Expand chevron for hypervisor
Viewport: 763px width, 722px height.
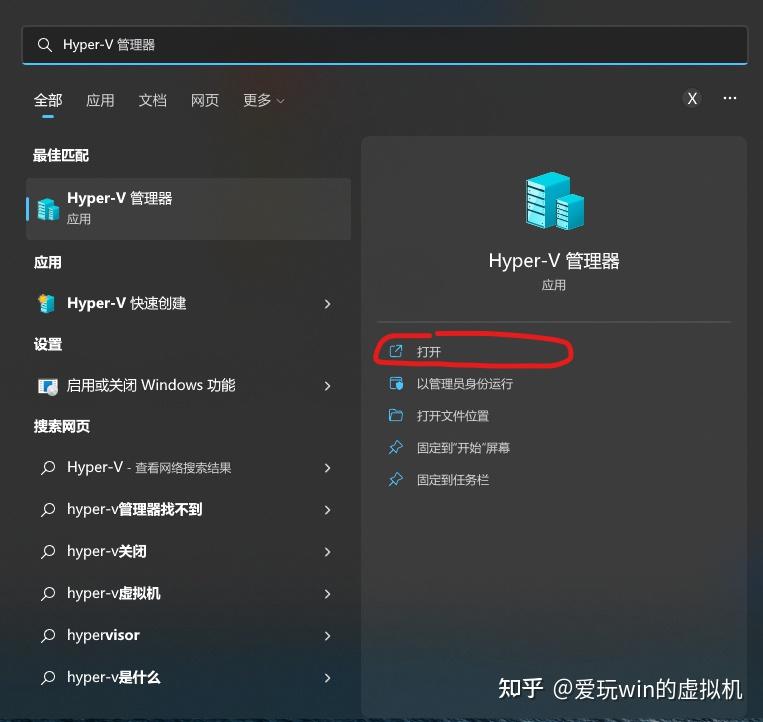tap(327, 636)
